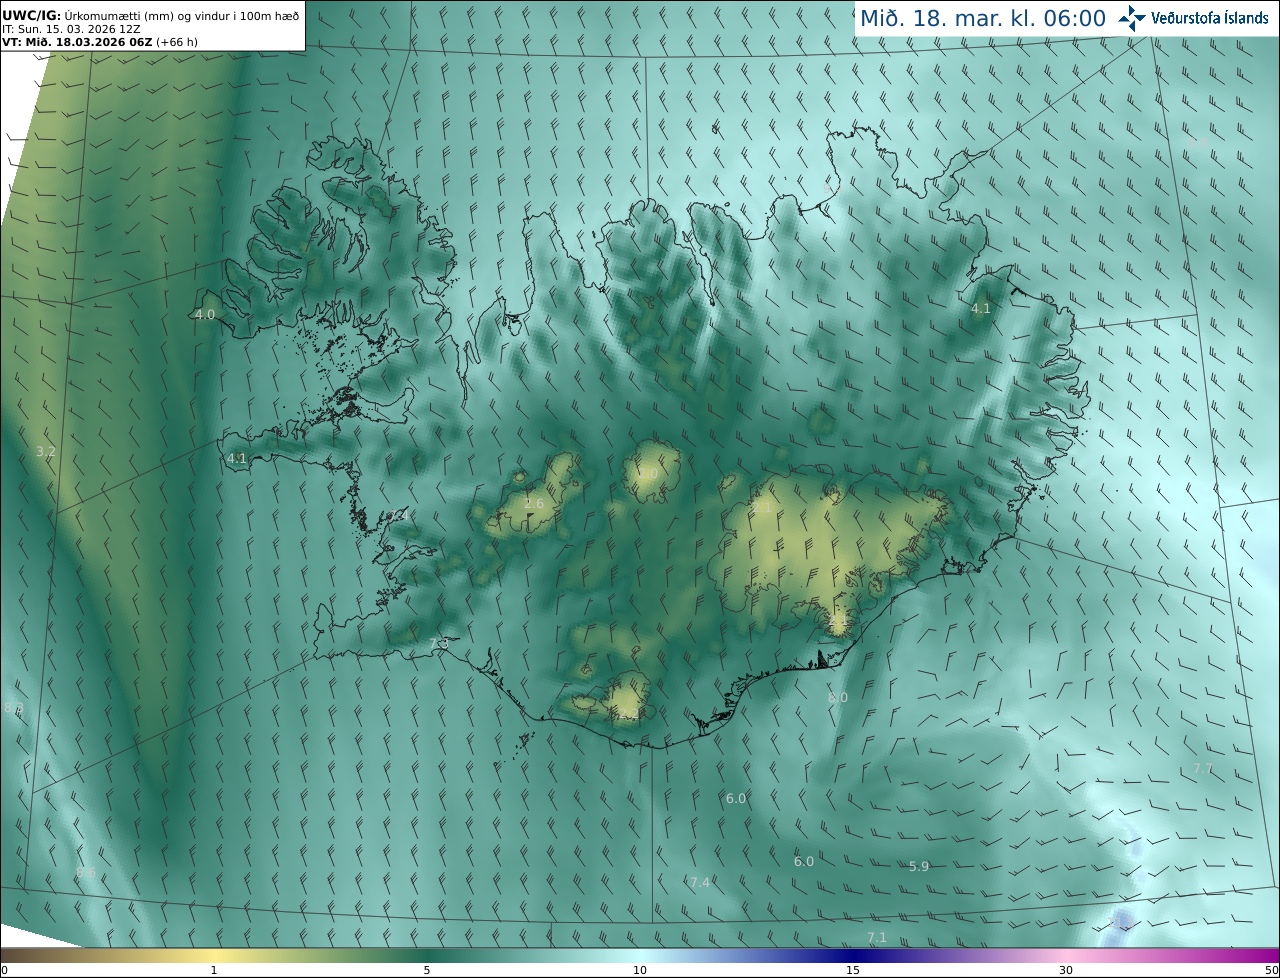Click the '15' tick label on the legend

[x=853, y=970]
